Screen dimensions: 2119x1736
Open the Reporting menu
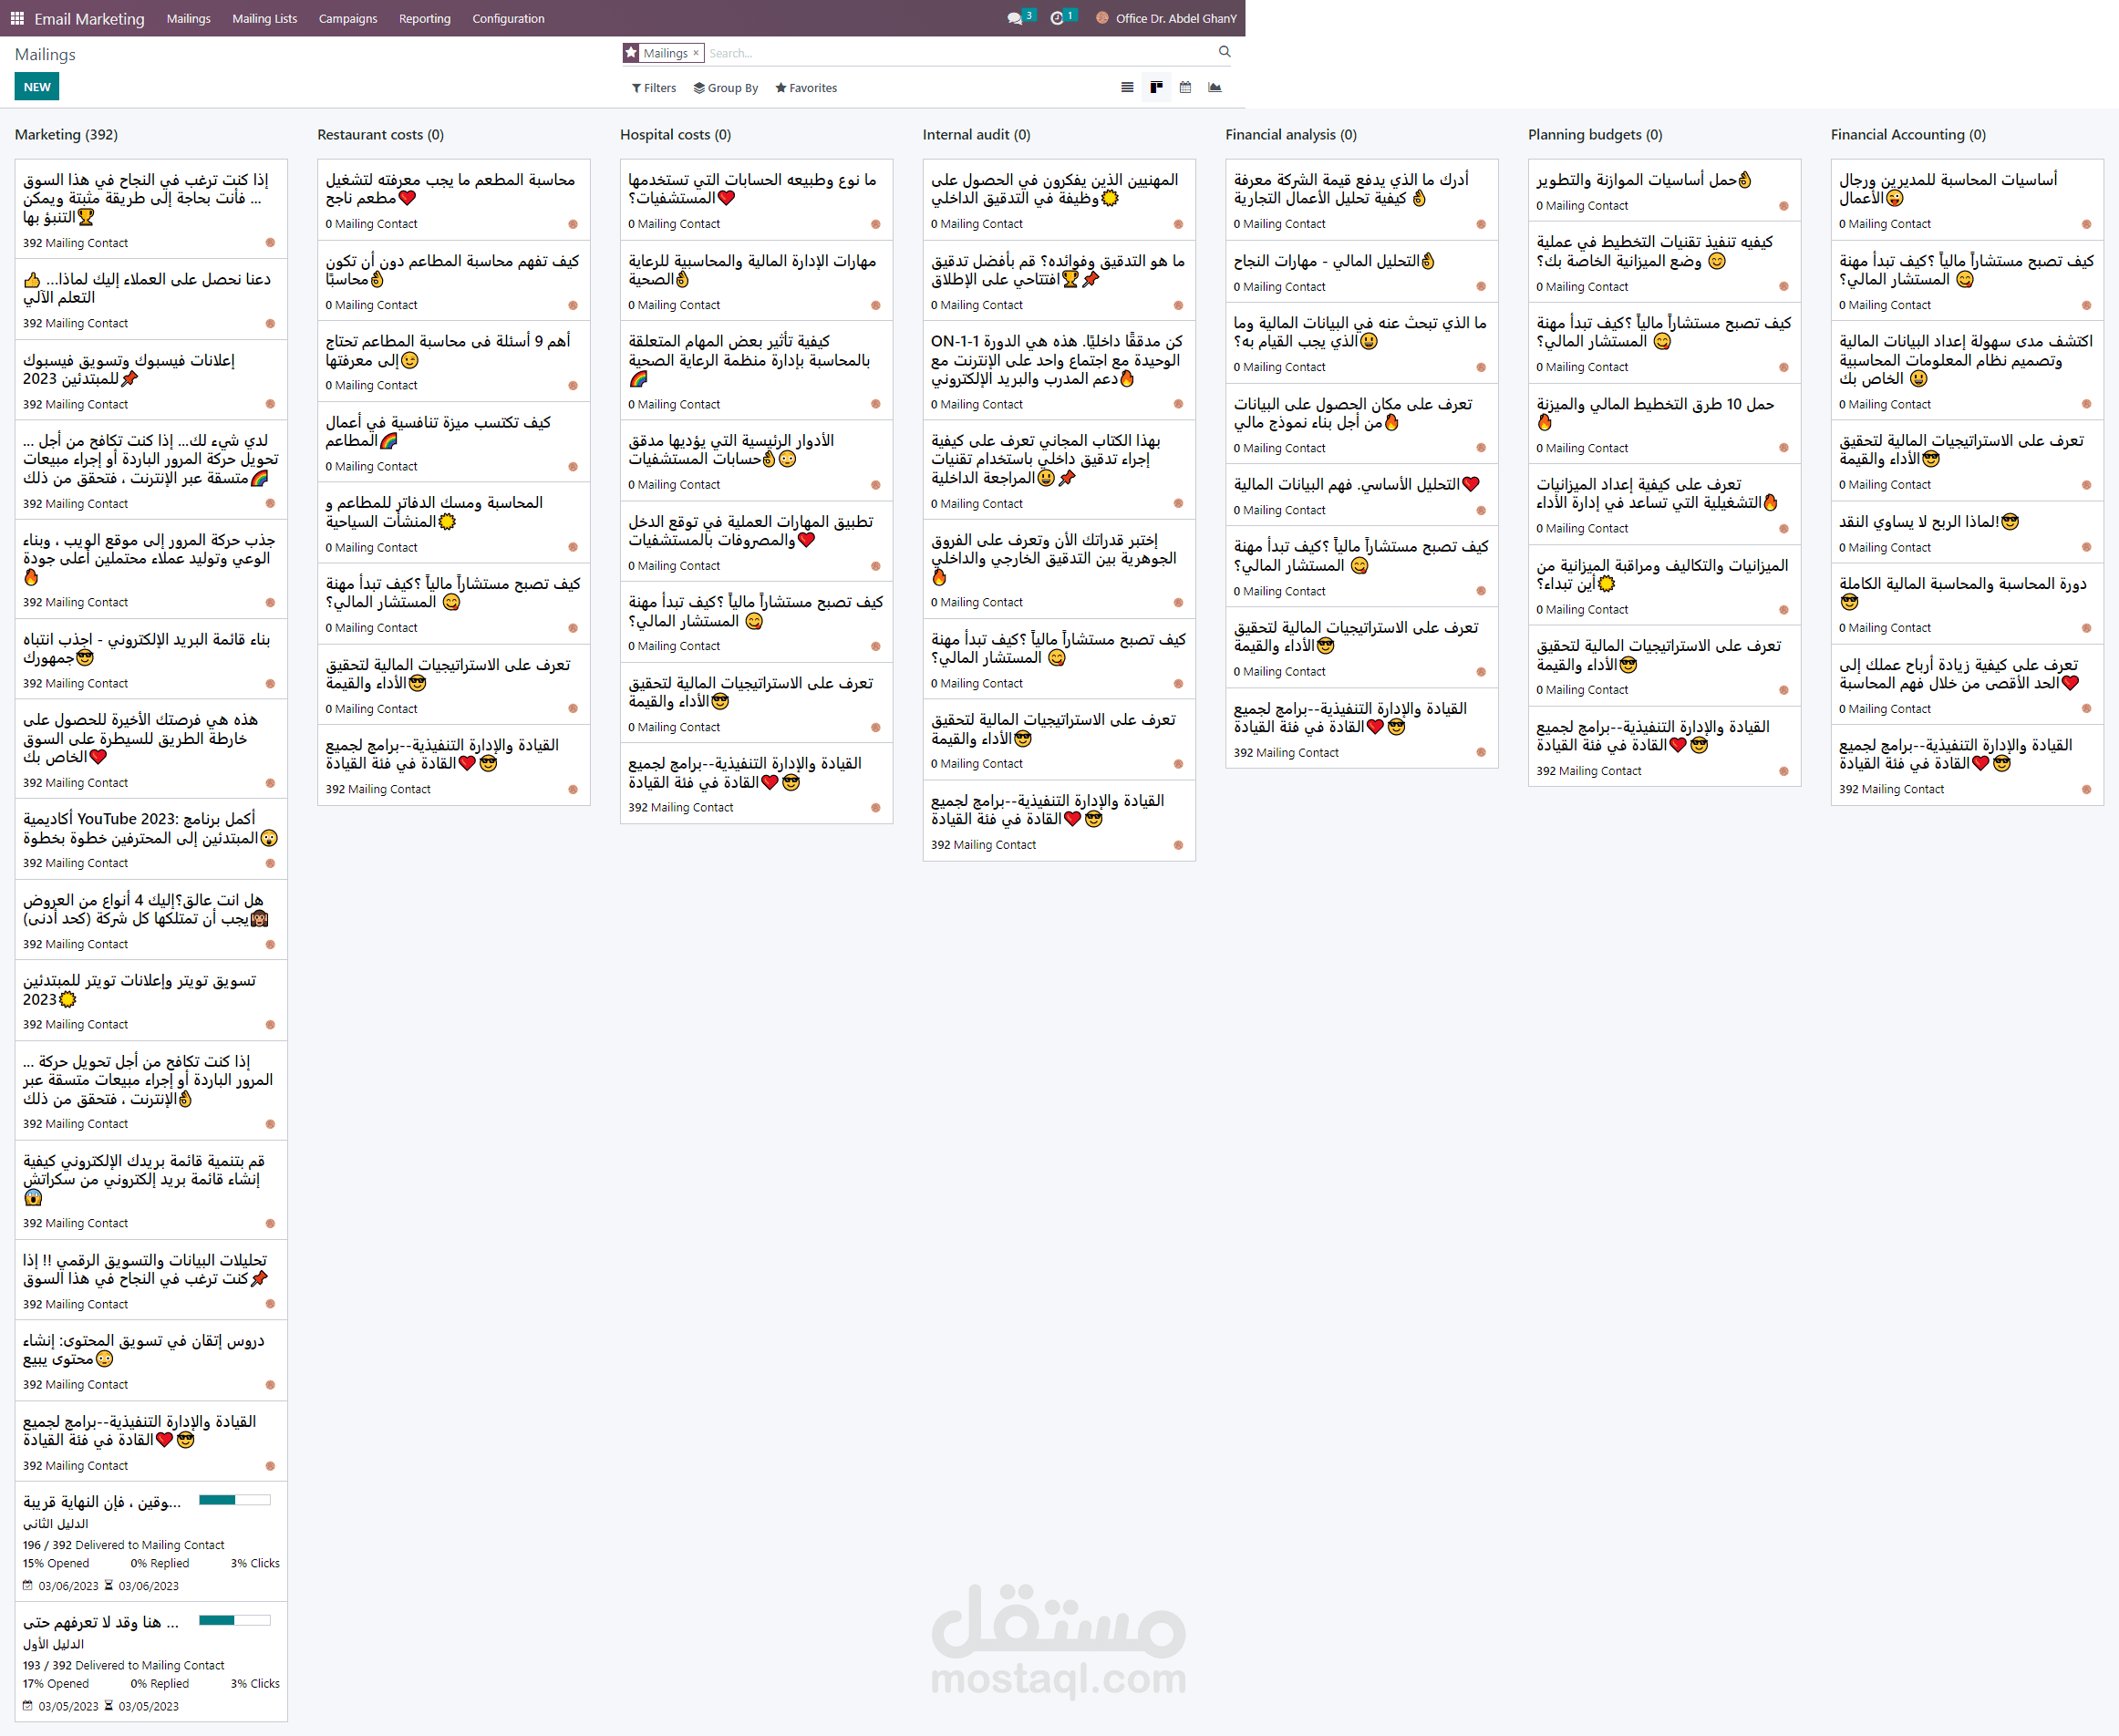click(x=424, y=18)
